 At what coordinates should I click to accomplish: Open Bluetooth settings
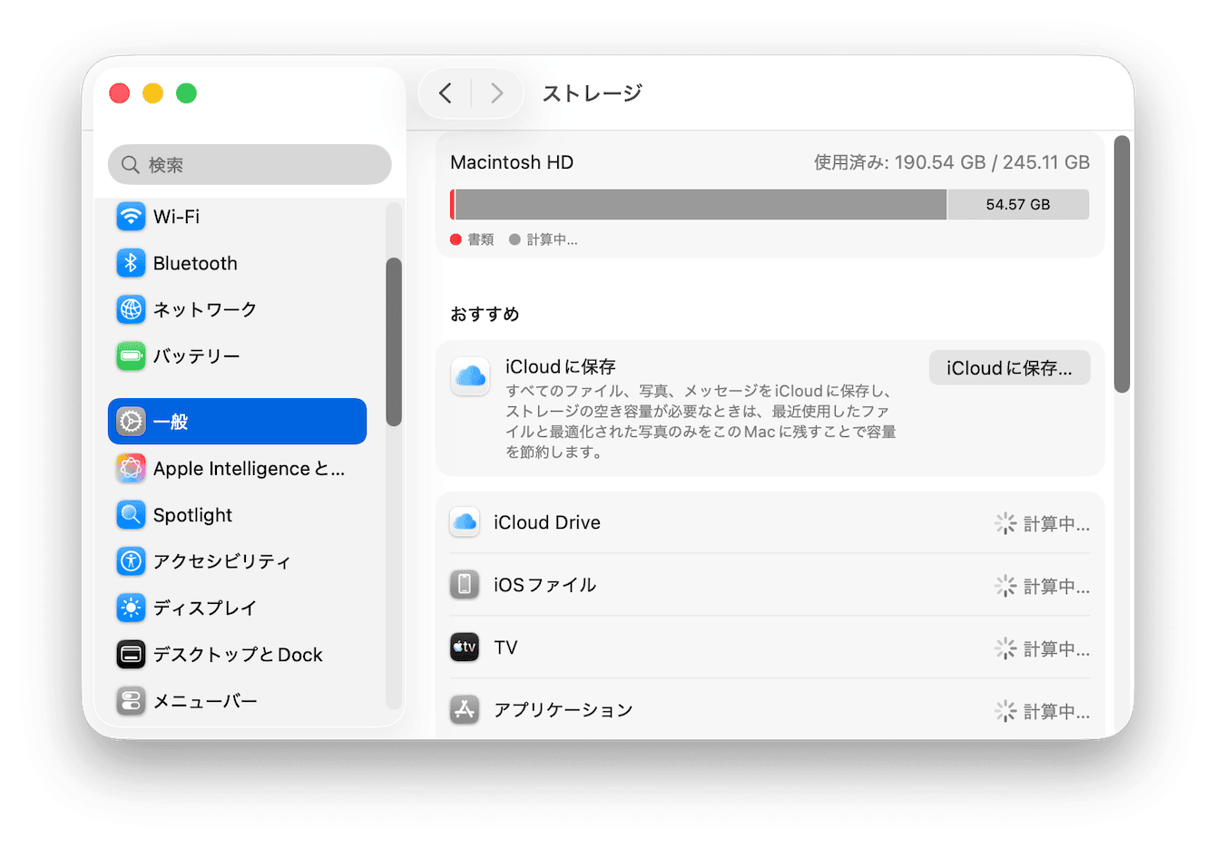pos(237,263)
